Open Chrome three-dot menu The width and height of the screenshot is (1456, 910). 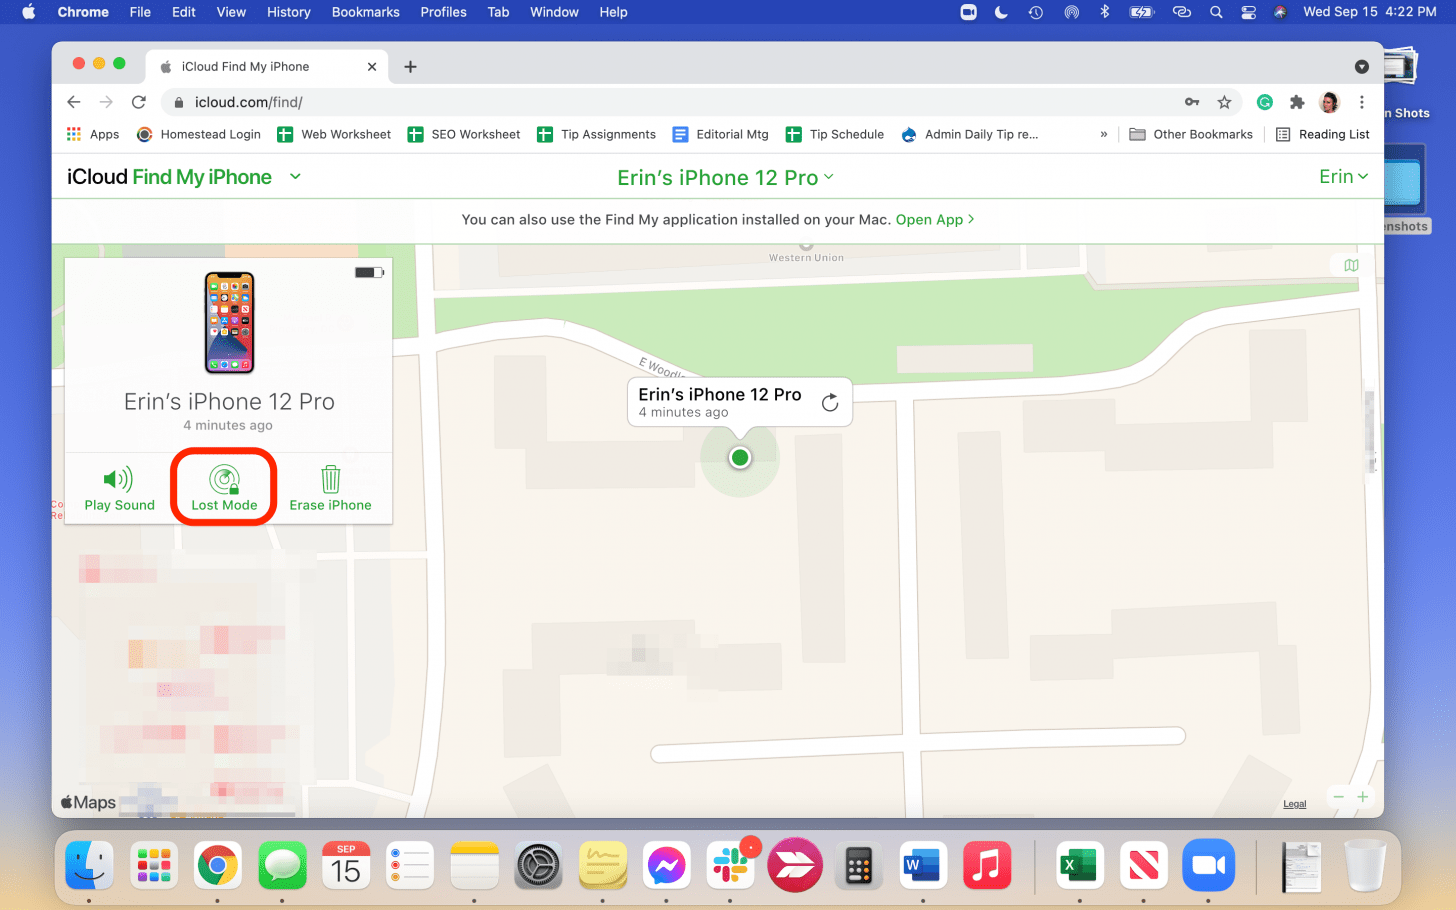point(1361,102)
